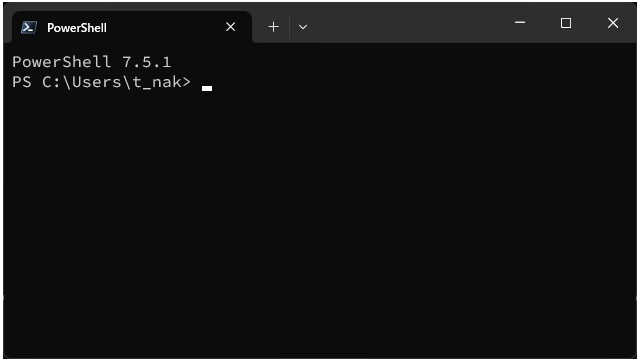Click the "PS" prefix of the prompt

pyautogui.click(x=22, y=82)
